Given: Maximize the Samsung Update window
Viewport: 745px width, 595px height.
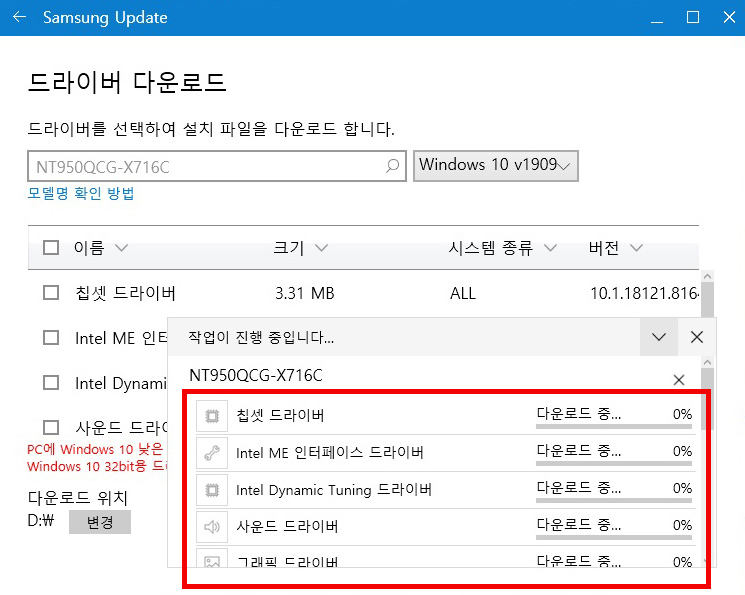Looking at the screenshot, I should (x=693, y=18).
